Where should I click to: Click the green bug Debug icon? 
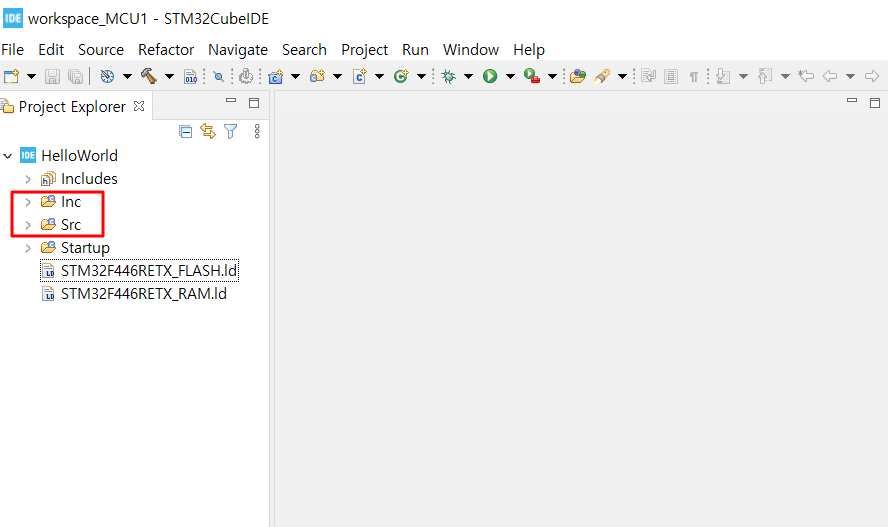point(449,76)
